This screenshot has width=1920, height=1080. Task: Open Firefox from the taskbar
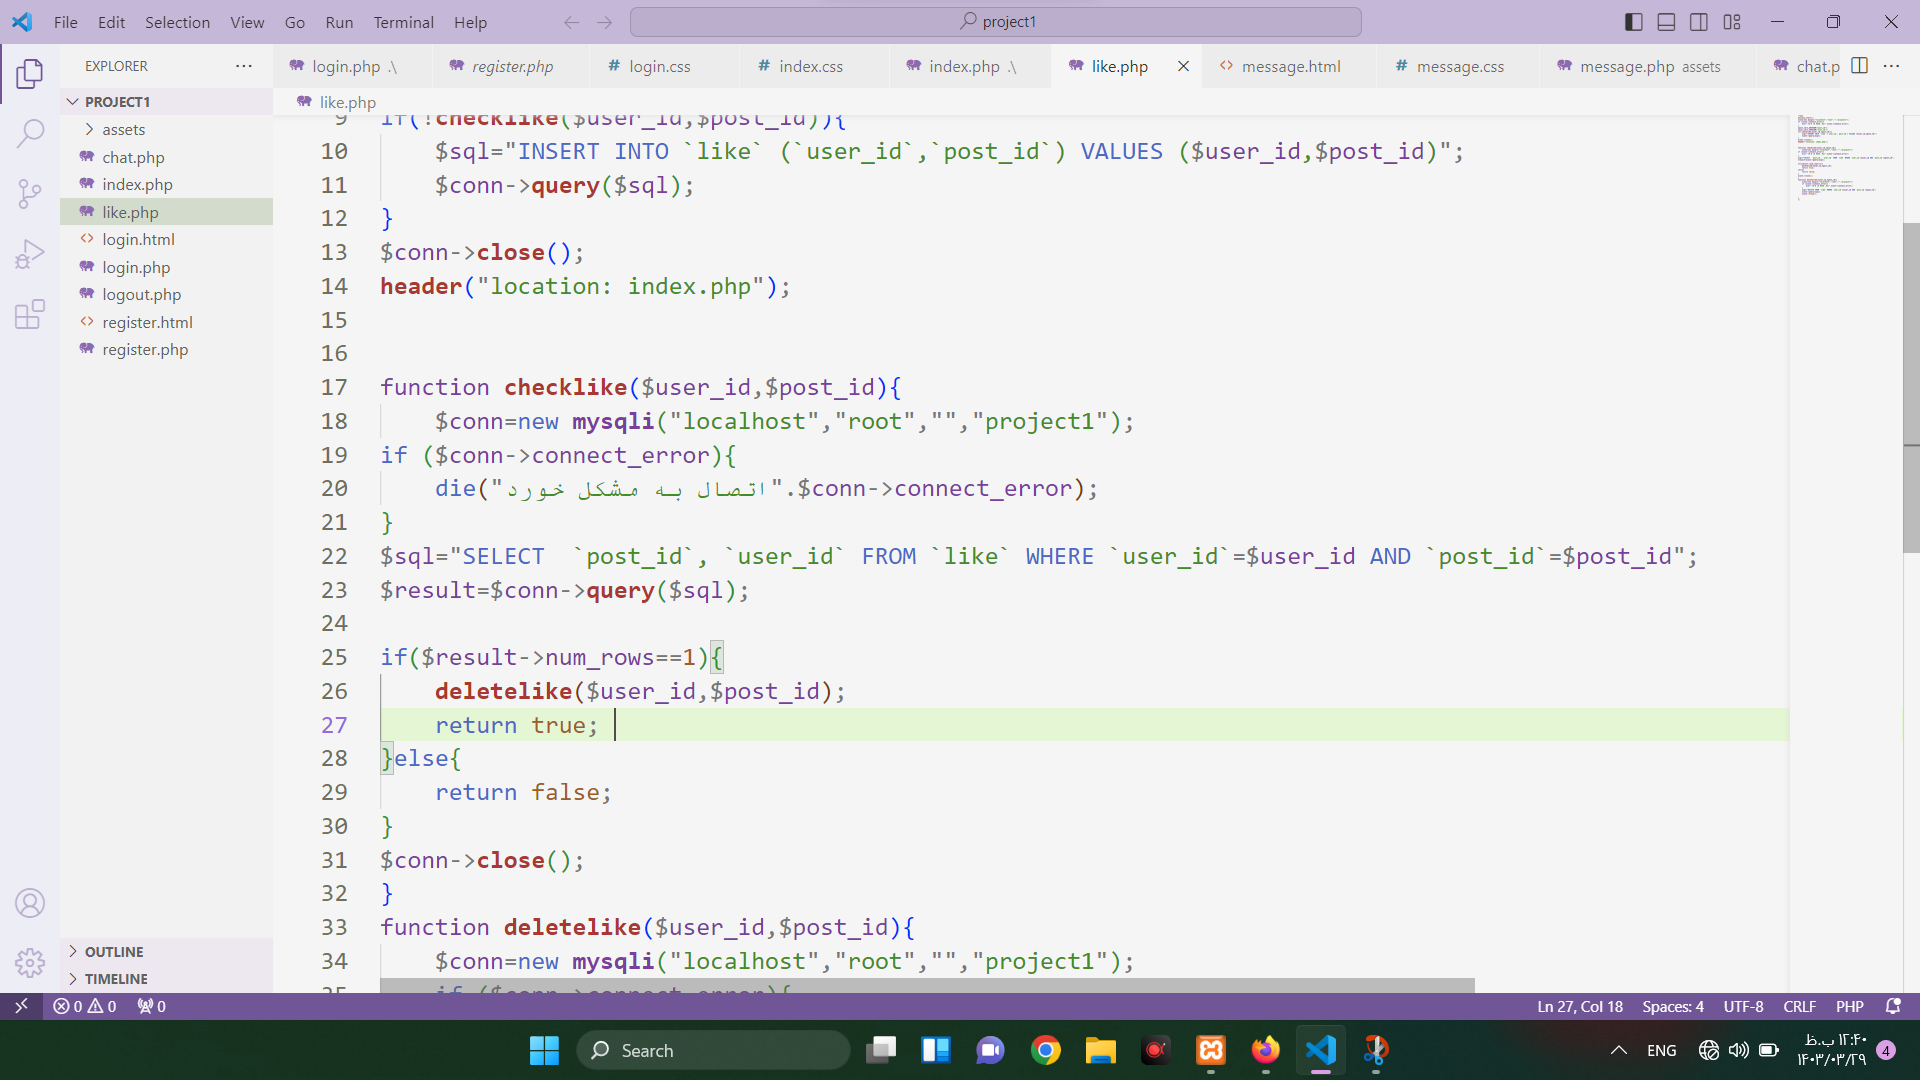[x=1266, y=1050]
